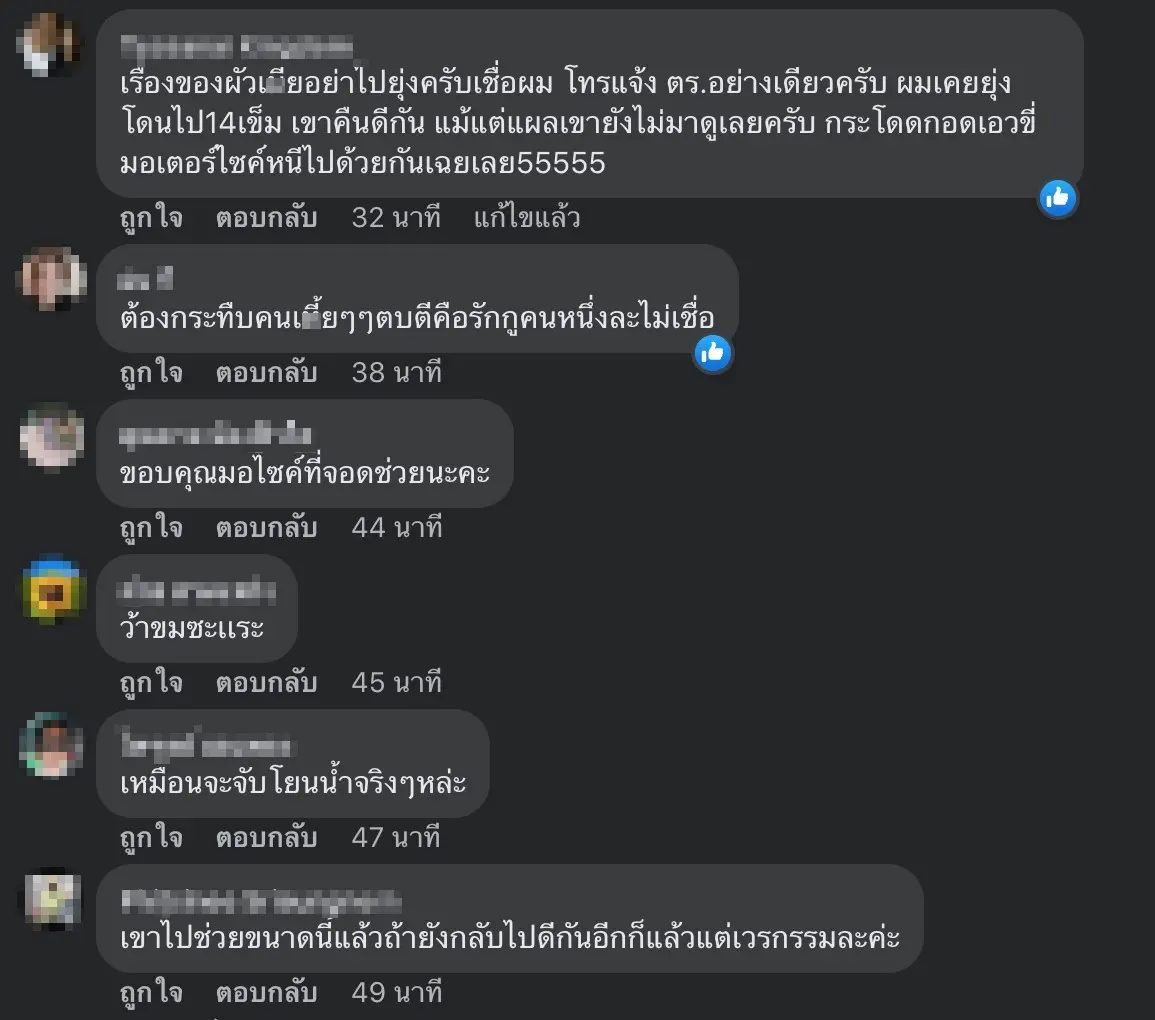Click ตอบกลับ under the 32 นาที comment
The height and width of the screenshot is (1020, 1155).
(x=267, y=217)
